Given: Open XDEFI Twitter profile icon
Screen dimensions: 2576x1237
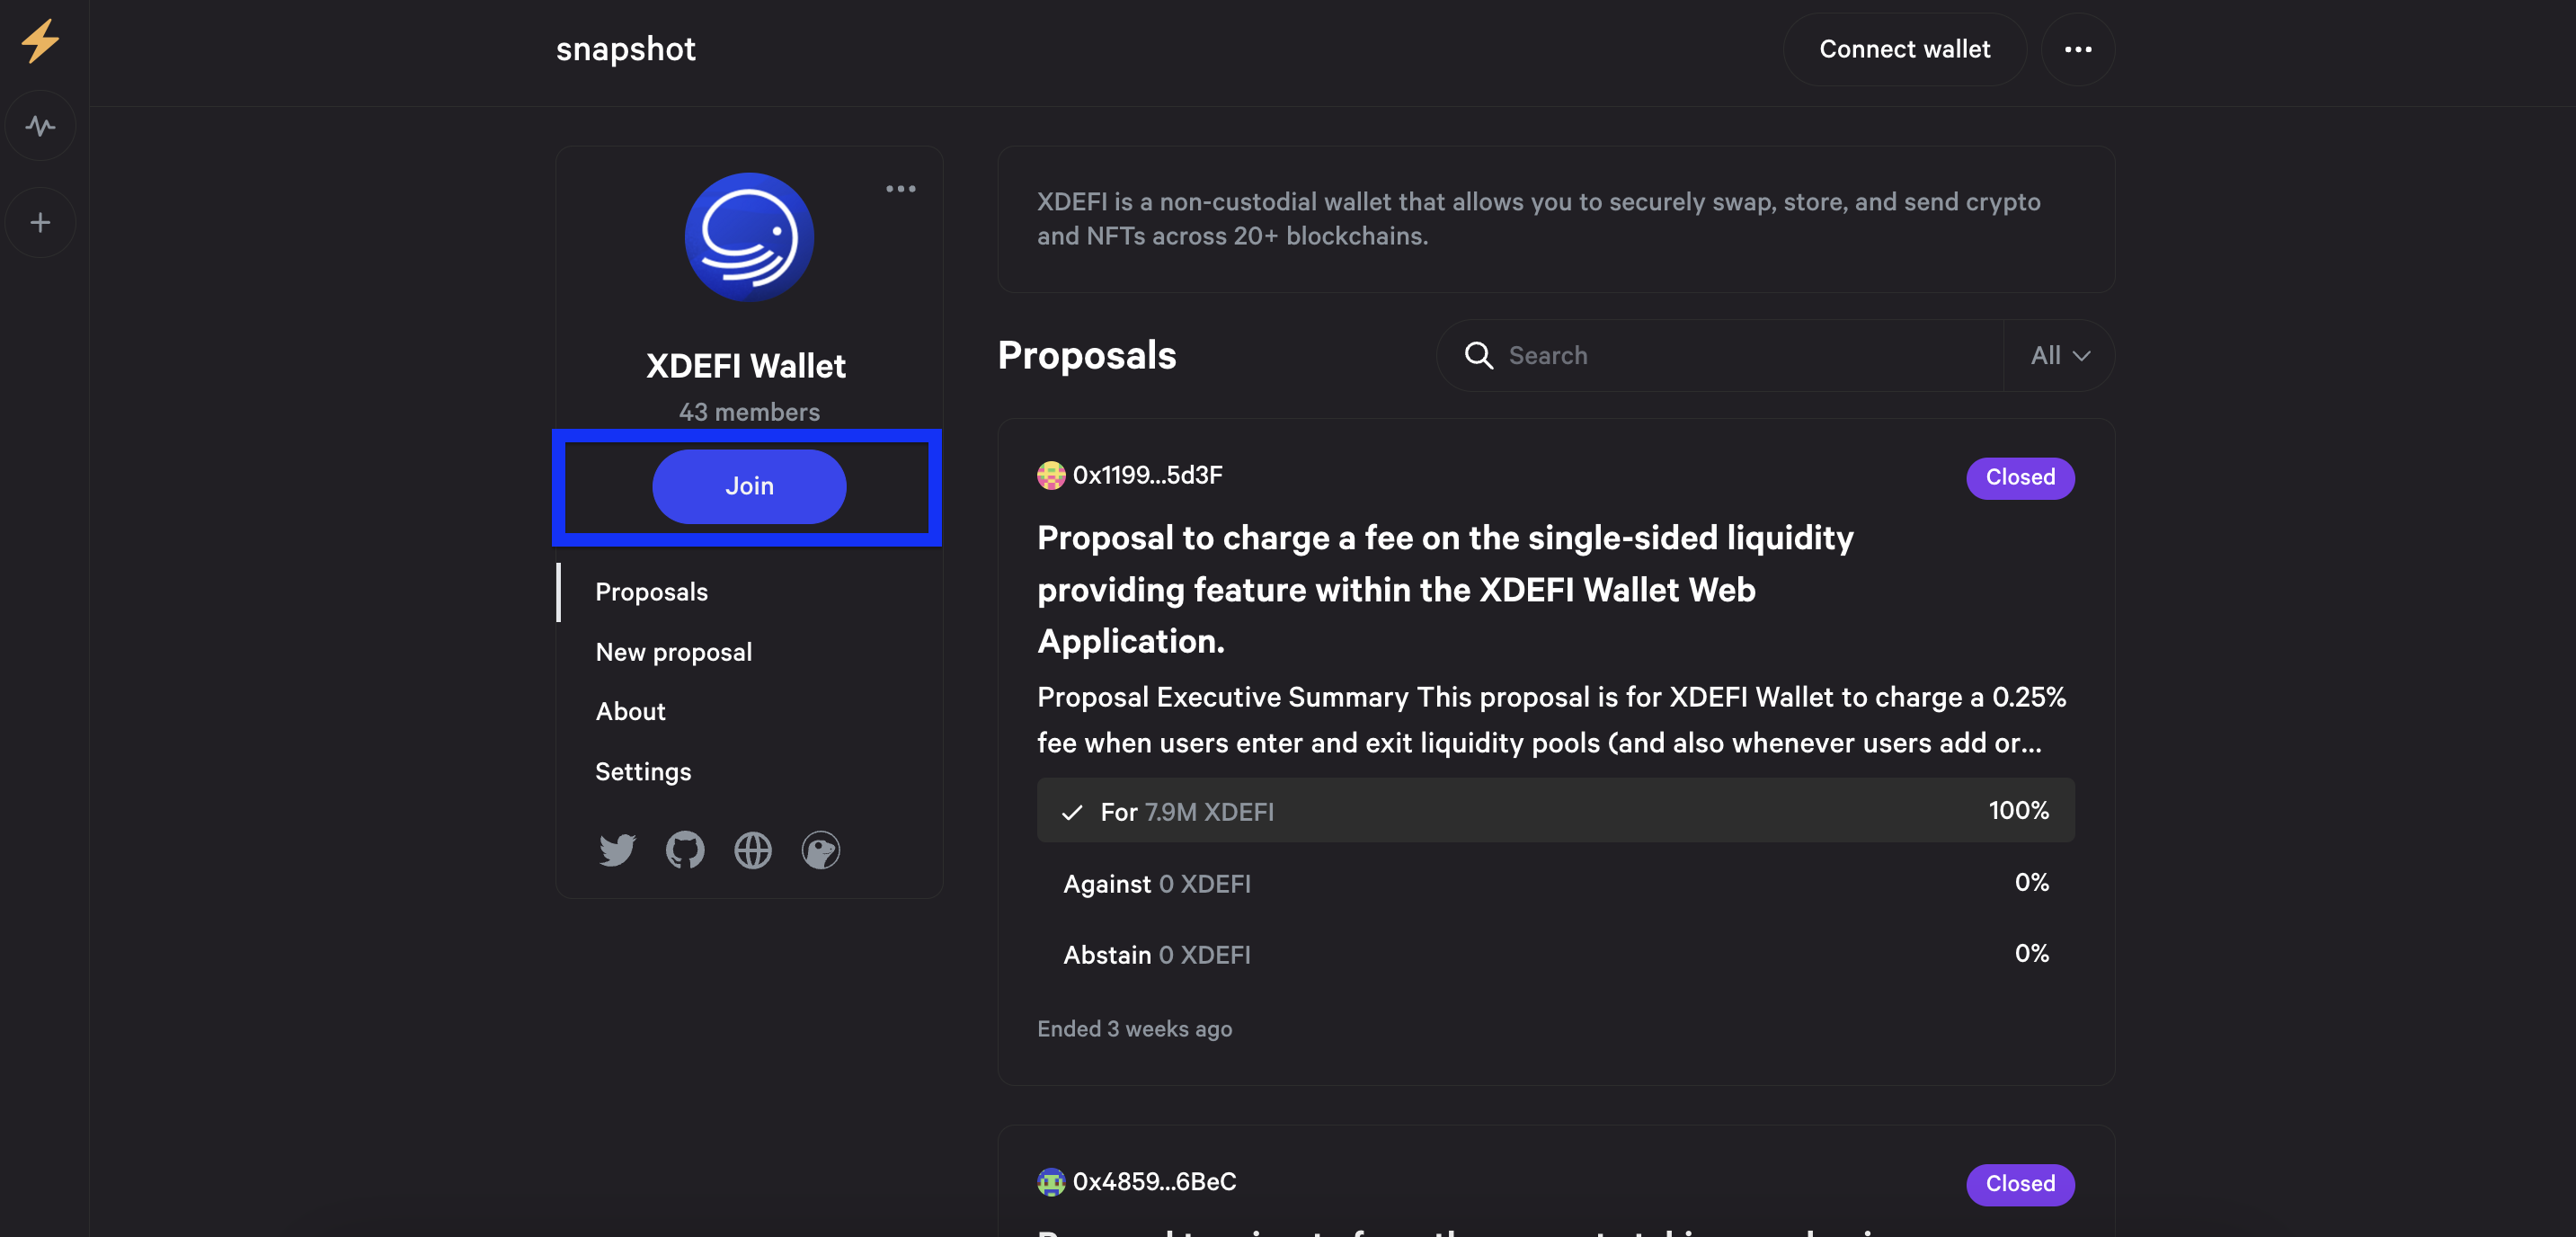Looking at the screenshot, I should [x=617, y=850].
